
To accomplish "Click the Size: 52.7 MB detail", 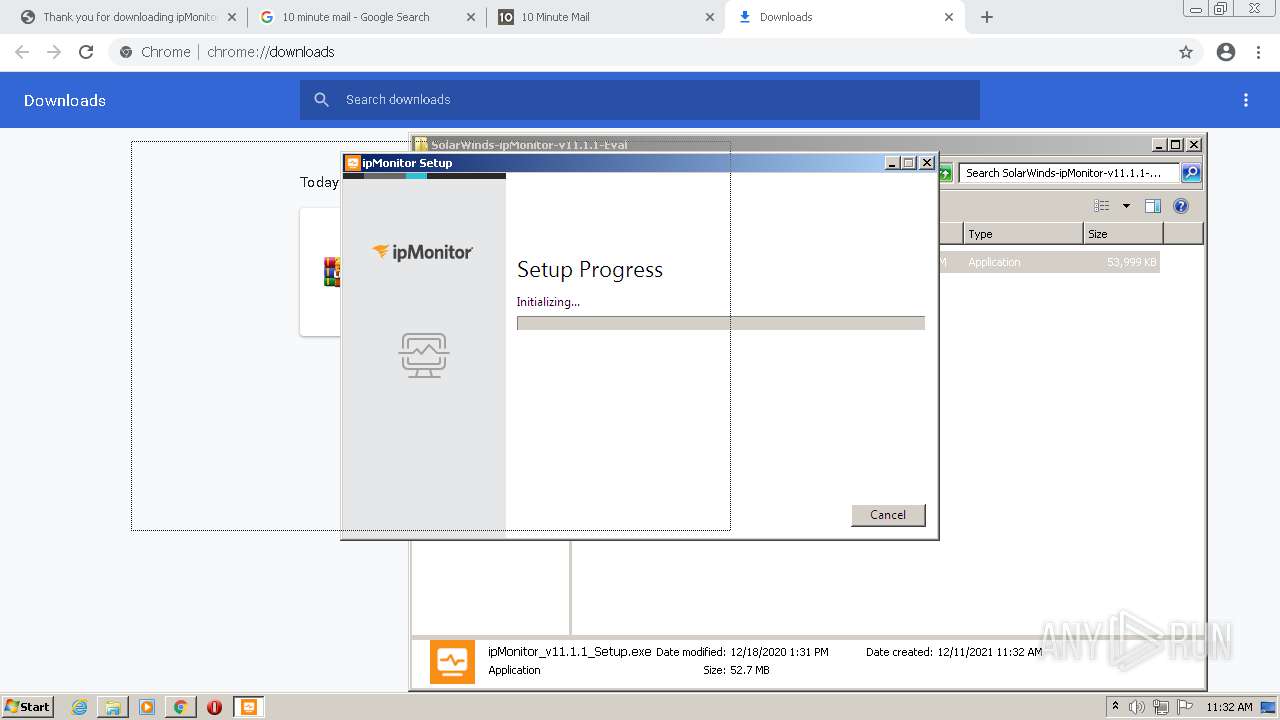I will (736, 670).
